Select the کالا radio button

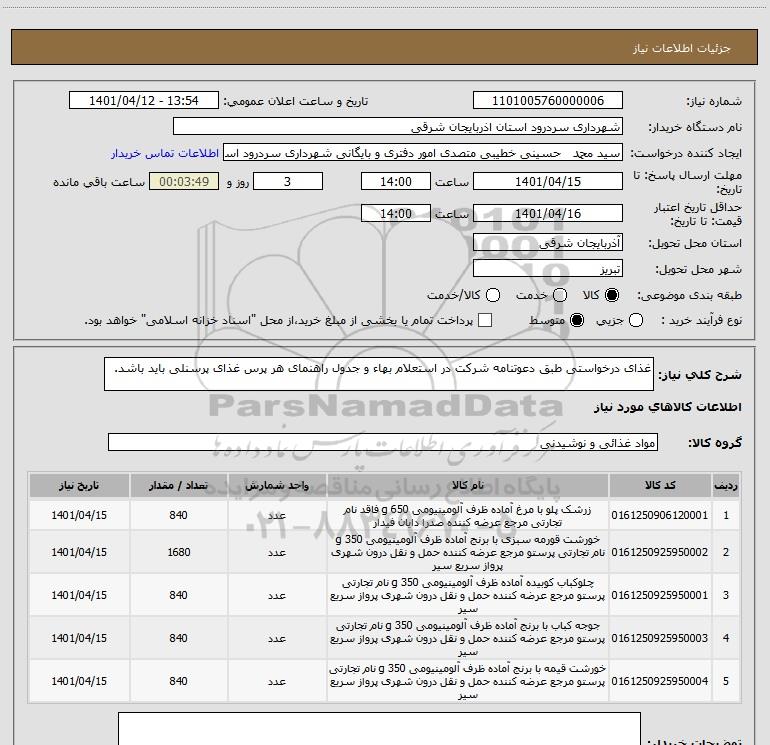[612, 295]
